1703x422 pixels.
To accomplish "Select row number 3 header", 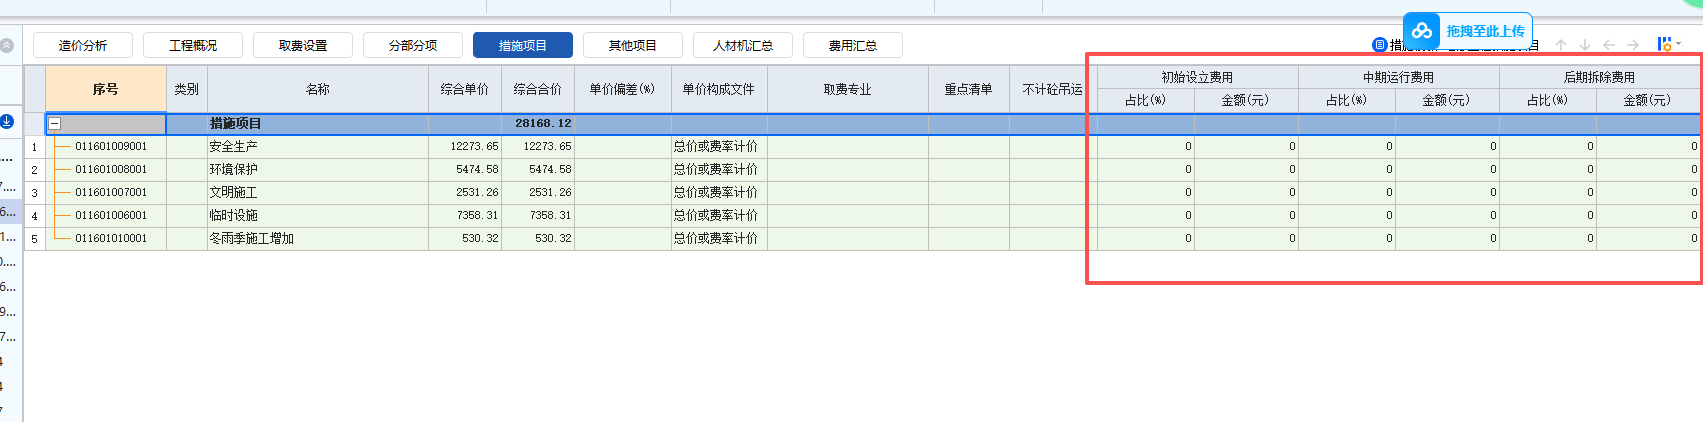I will (x=34, y=193).
